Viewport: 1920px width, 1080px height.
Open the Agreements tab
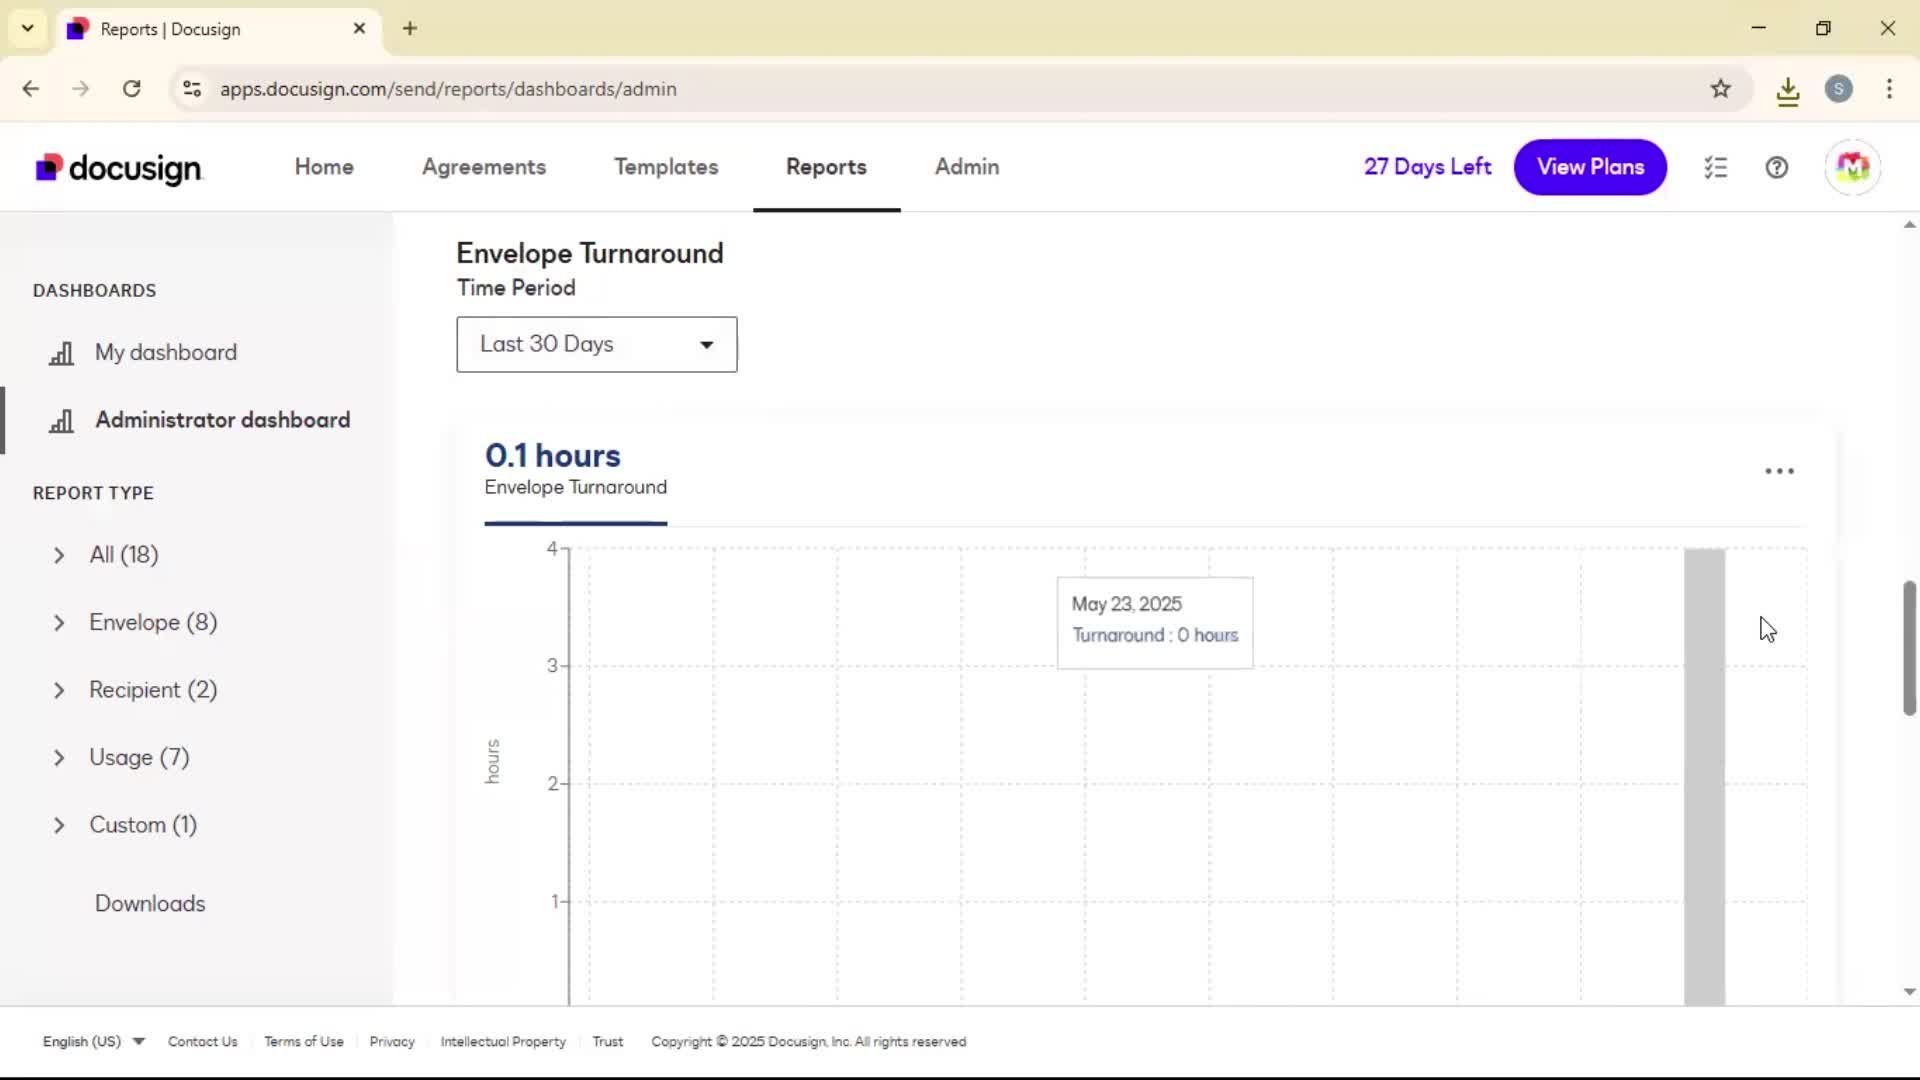coord(484,167)
